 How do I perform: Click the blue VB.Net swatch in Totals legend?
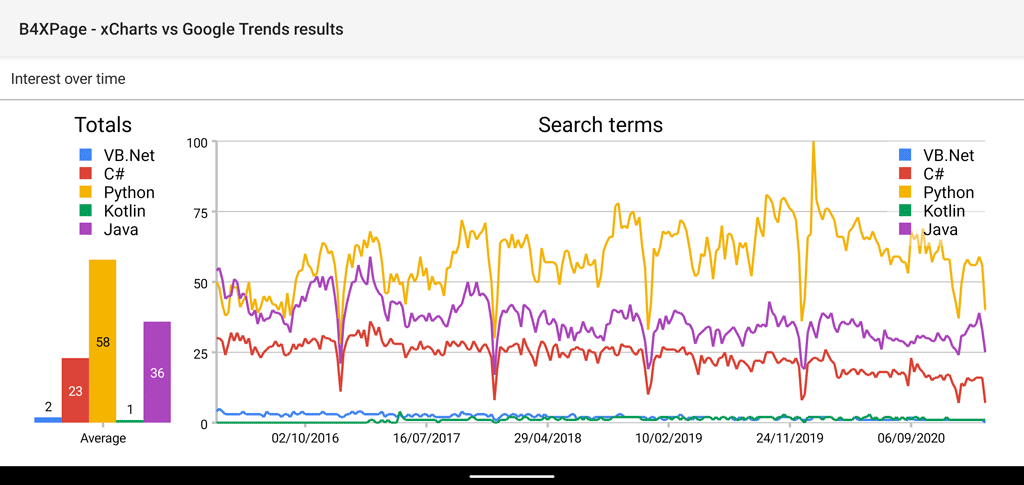coord(86,155)
